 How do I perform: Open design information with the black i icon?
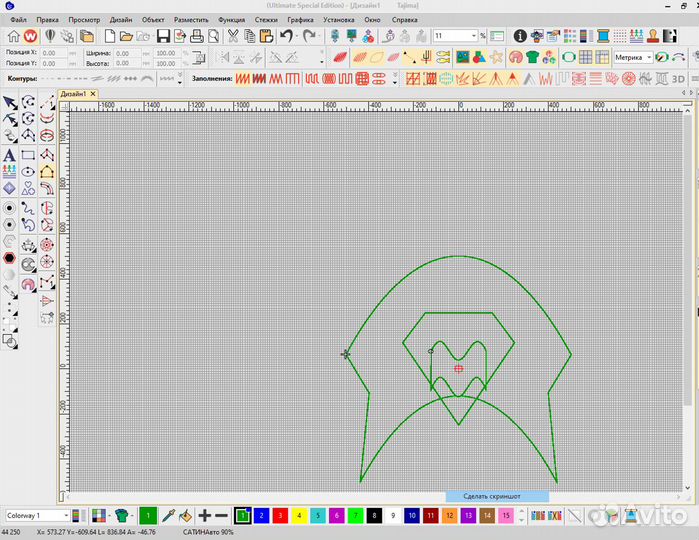520,36
